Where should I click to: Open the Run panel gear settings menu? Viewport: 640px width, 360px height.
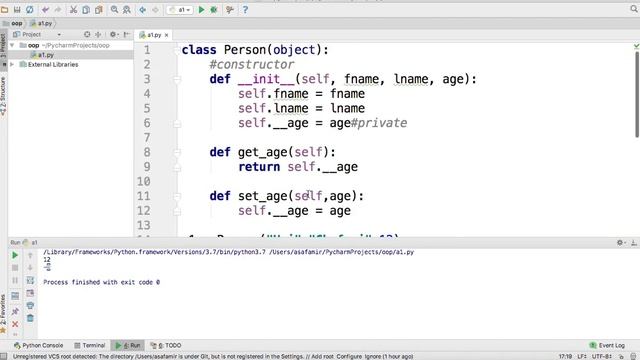[x=620, y=242]
